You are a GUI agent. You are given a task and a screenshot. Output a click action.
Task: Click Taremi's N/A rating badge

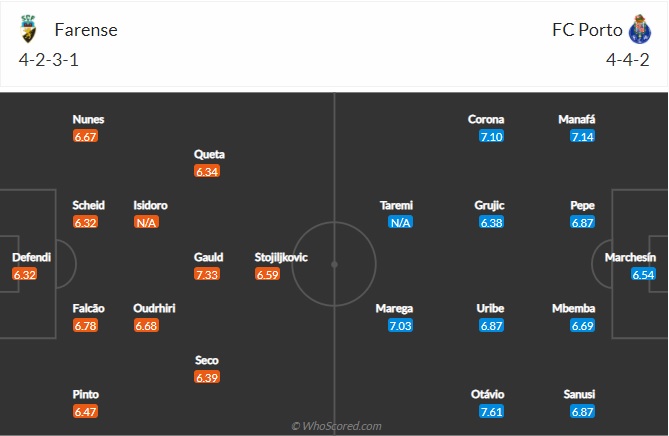(400, 222)
